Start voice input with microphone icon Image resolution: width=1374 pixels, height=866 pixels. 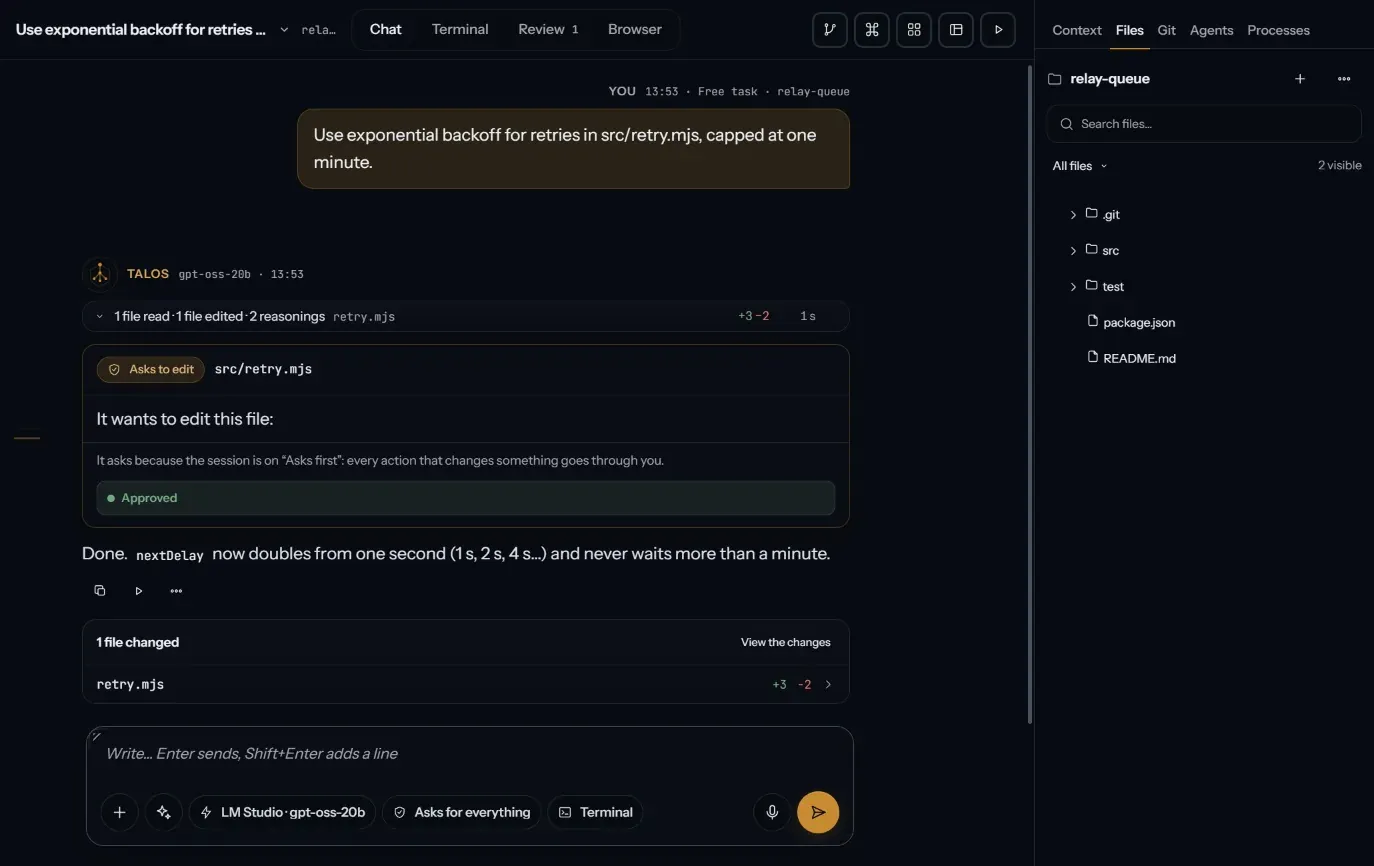(772, 812)
